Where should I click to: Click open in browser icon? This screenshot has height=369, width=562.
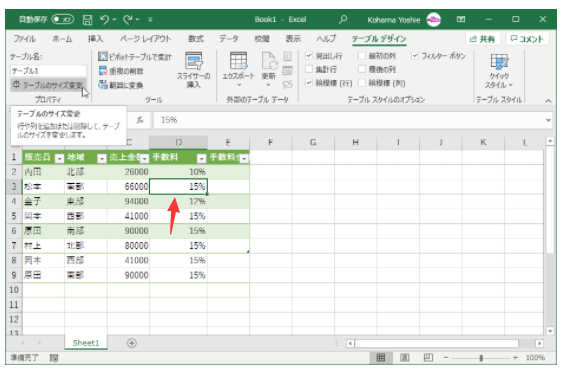(287, 70)
